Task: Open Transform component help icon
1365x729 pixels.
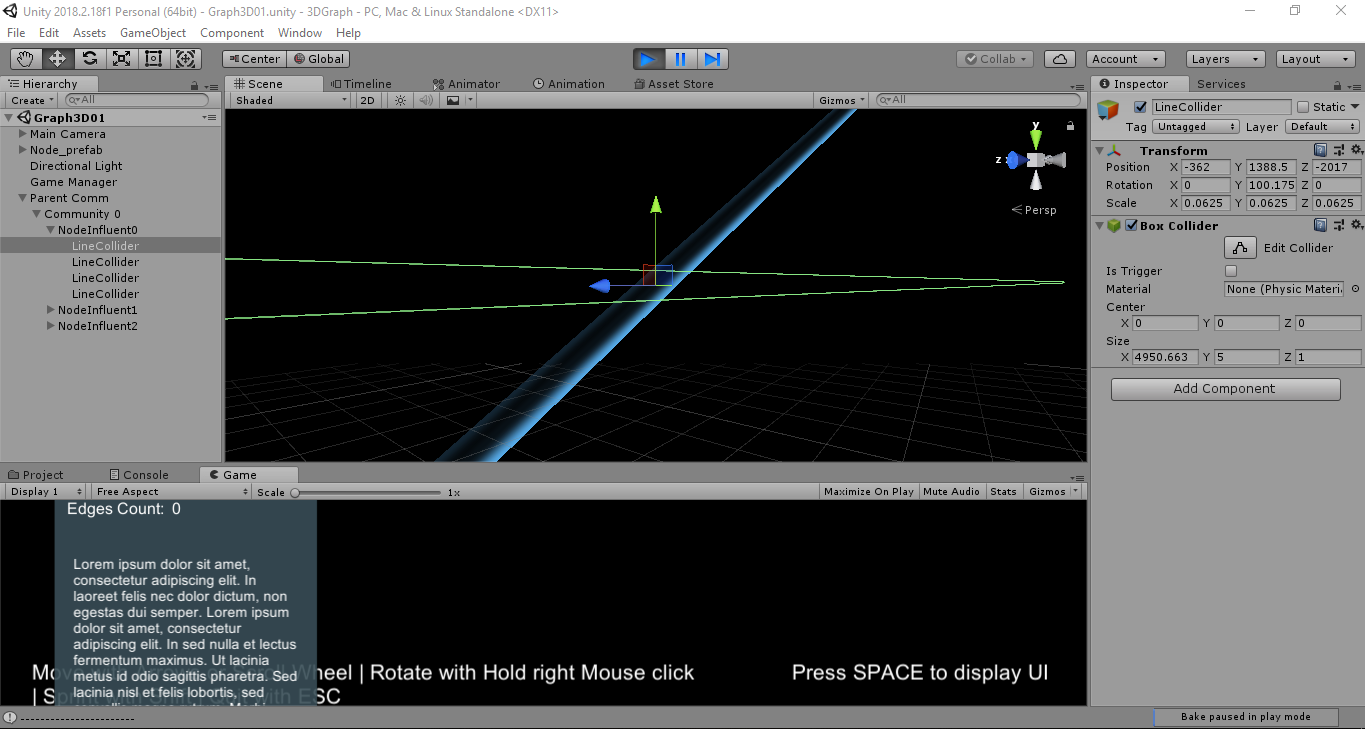Action: 1320,150
